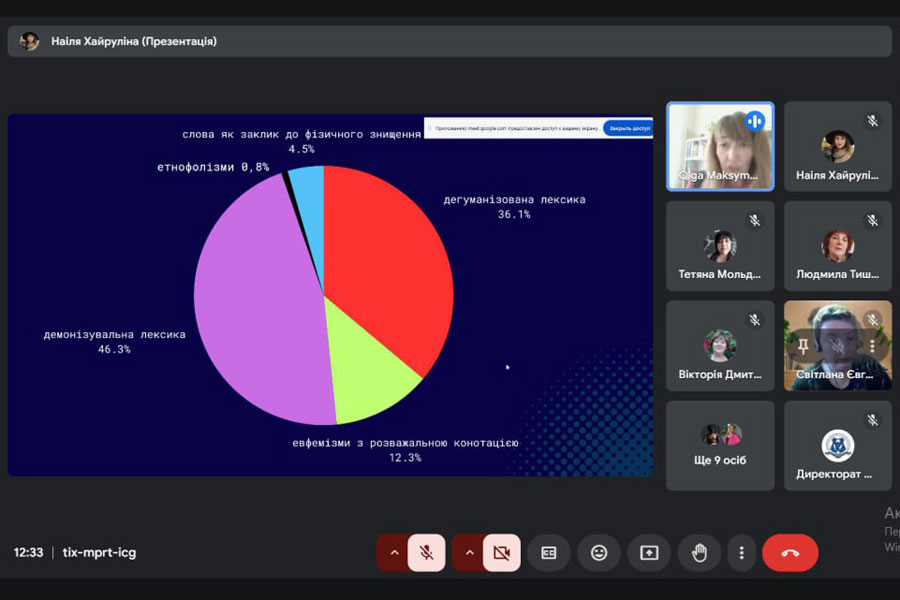
Task: Raise your hand
Action: [x=699, y=552]
